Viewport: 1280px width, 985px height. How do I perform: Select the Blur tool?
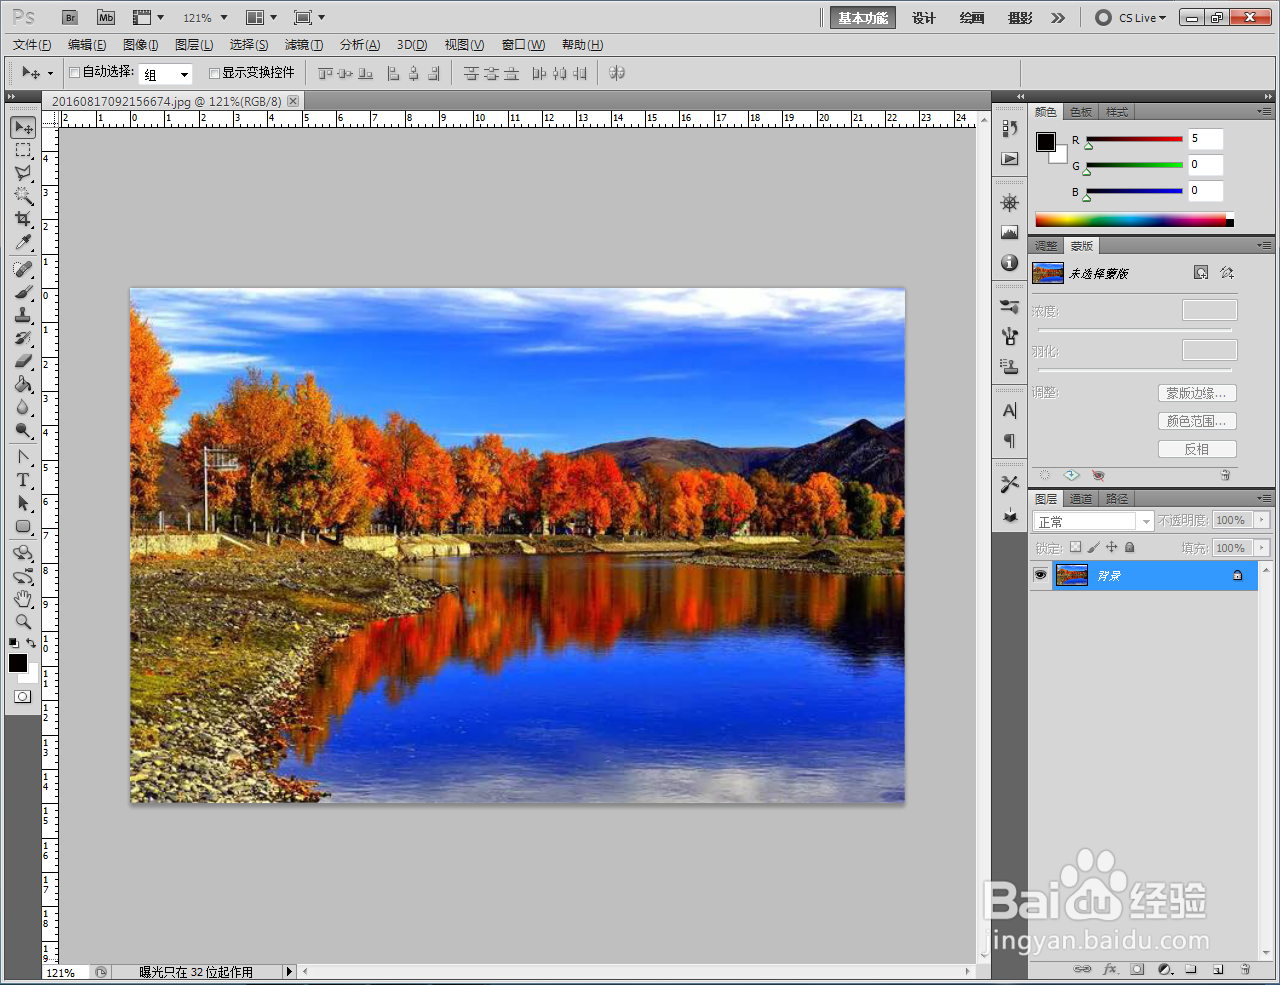(x=23, y=407)
